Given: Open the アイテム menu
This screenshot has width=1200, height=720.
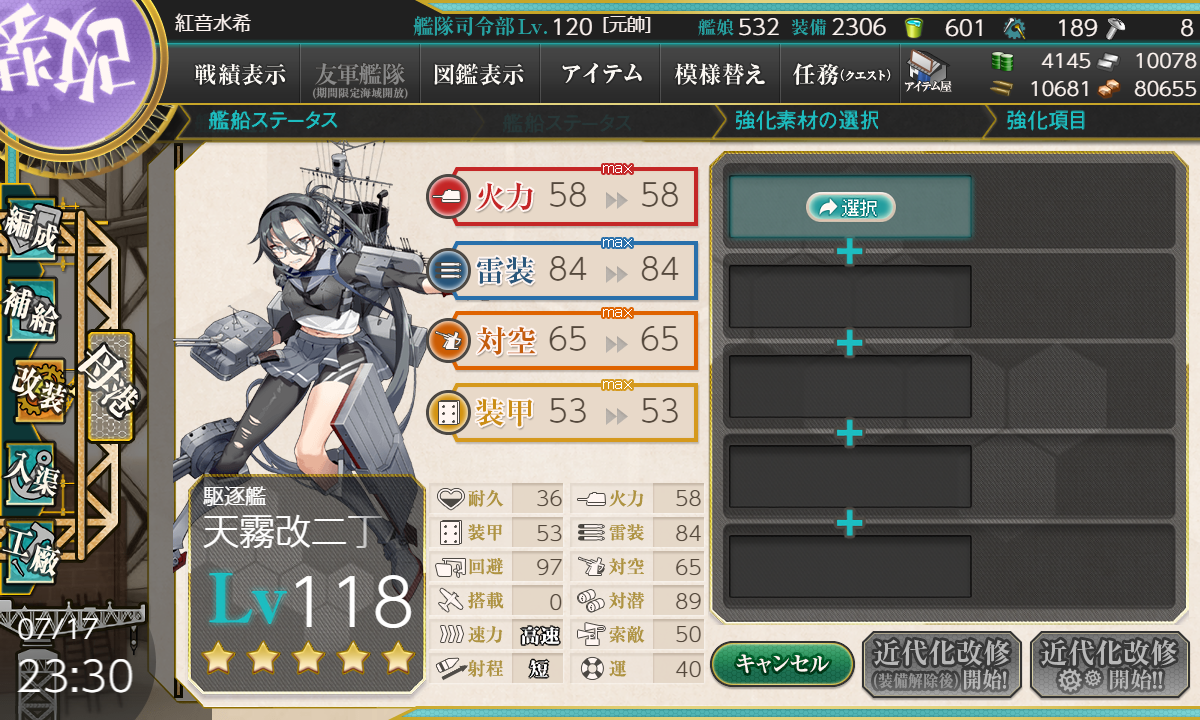Looking at the screenshot, I should pyautogui.click(x=601, y=75).
